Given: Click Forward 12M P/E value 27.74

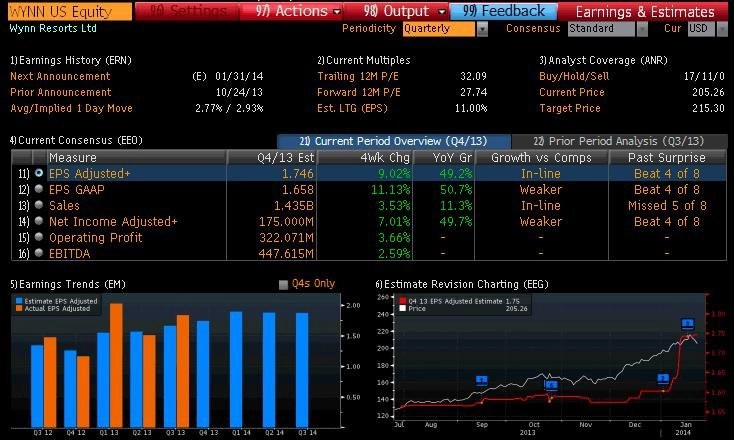Looking at the screenshot, I should point(473,92).
